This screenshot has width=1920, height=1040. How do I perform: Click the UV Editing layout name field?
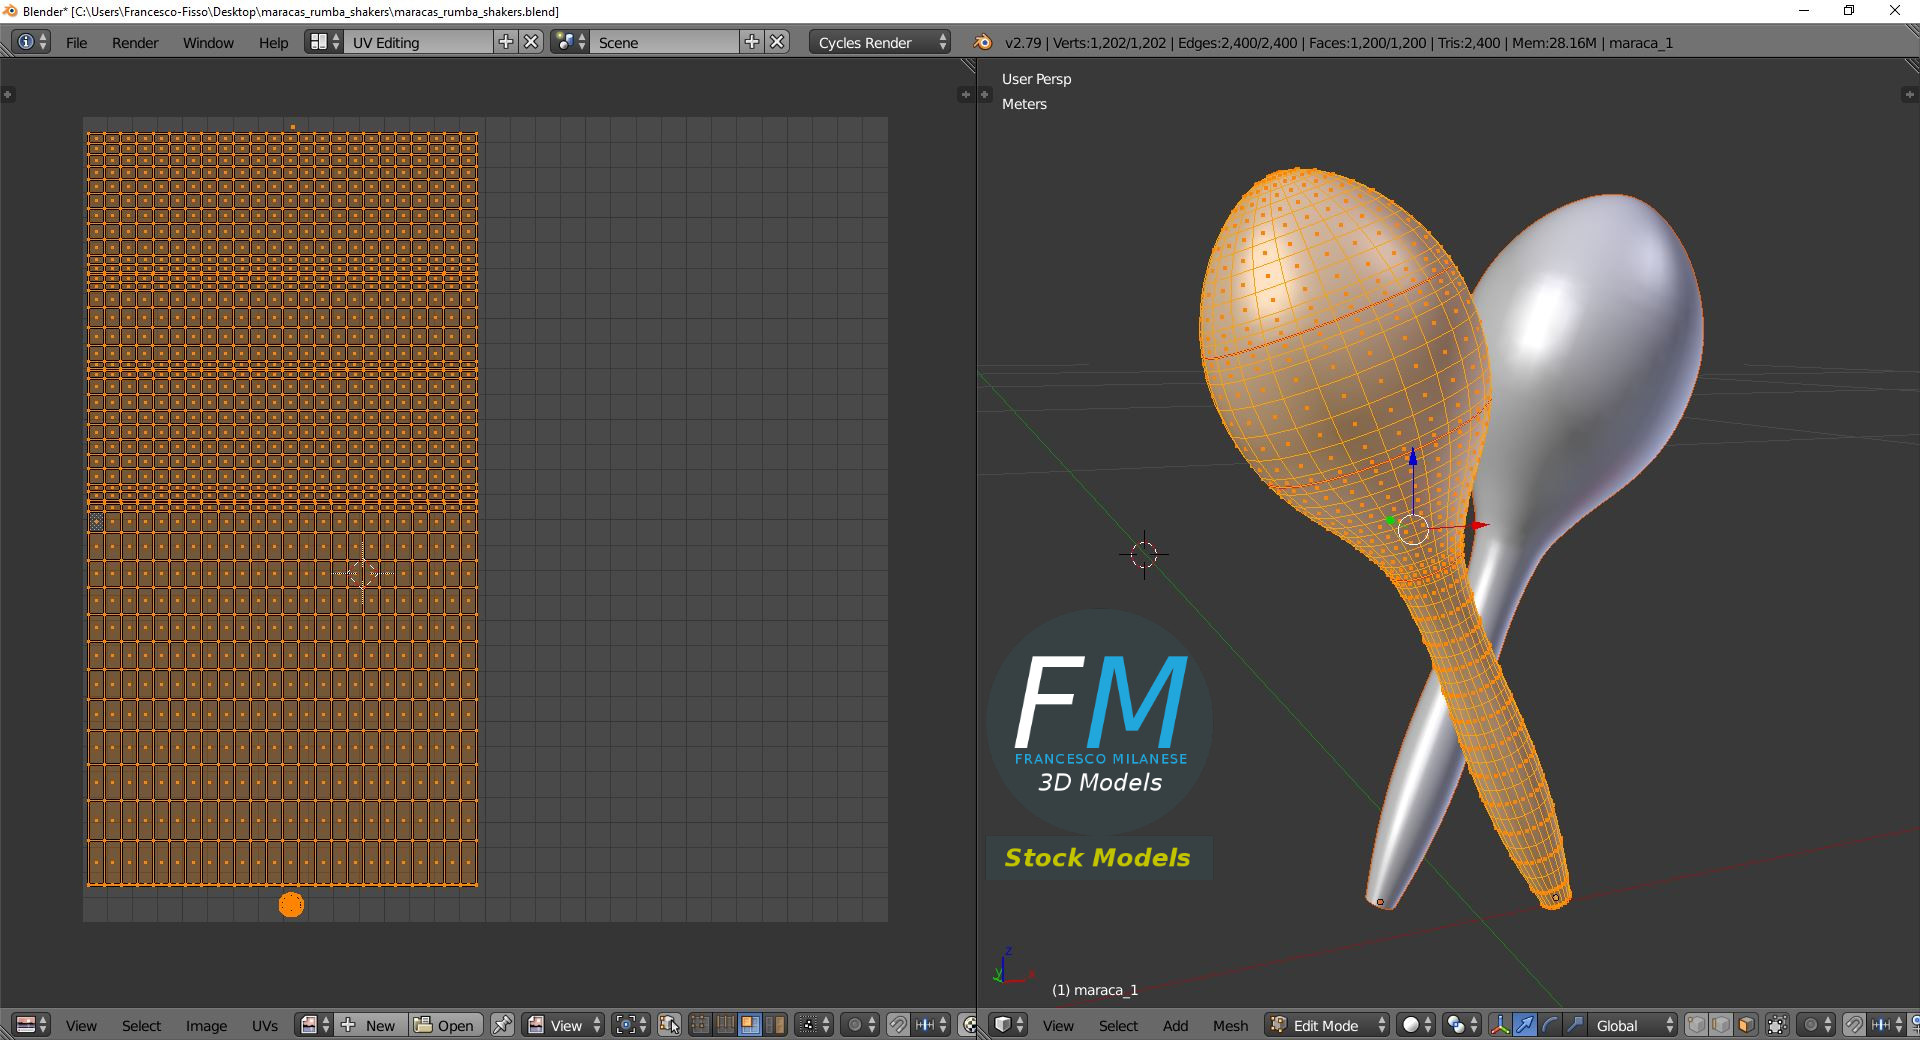419,42
